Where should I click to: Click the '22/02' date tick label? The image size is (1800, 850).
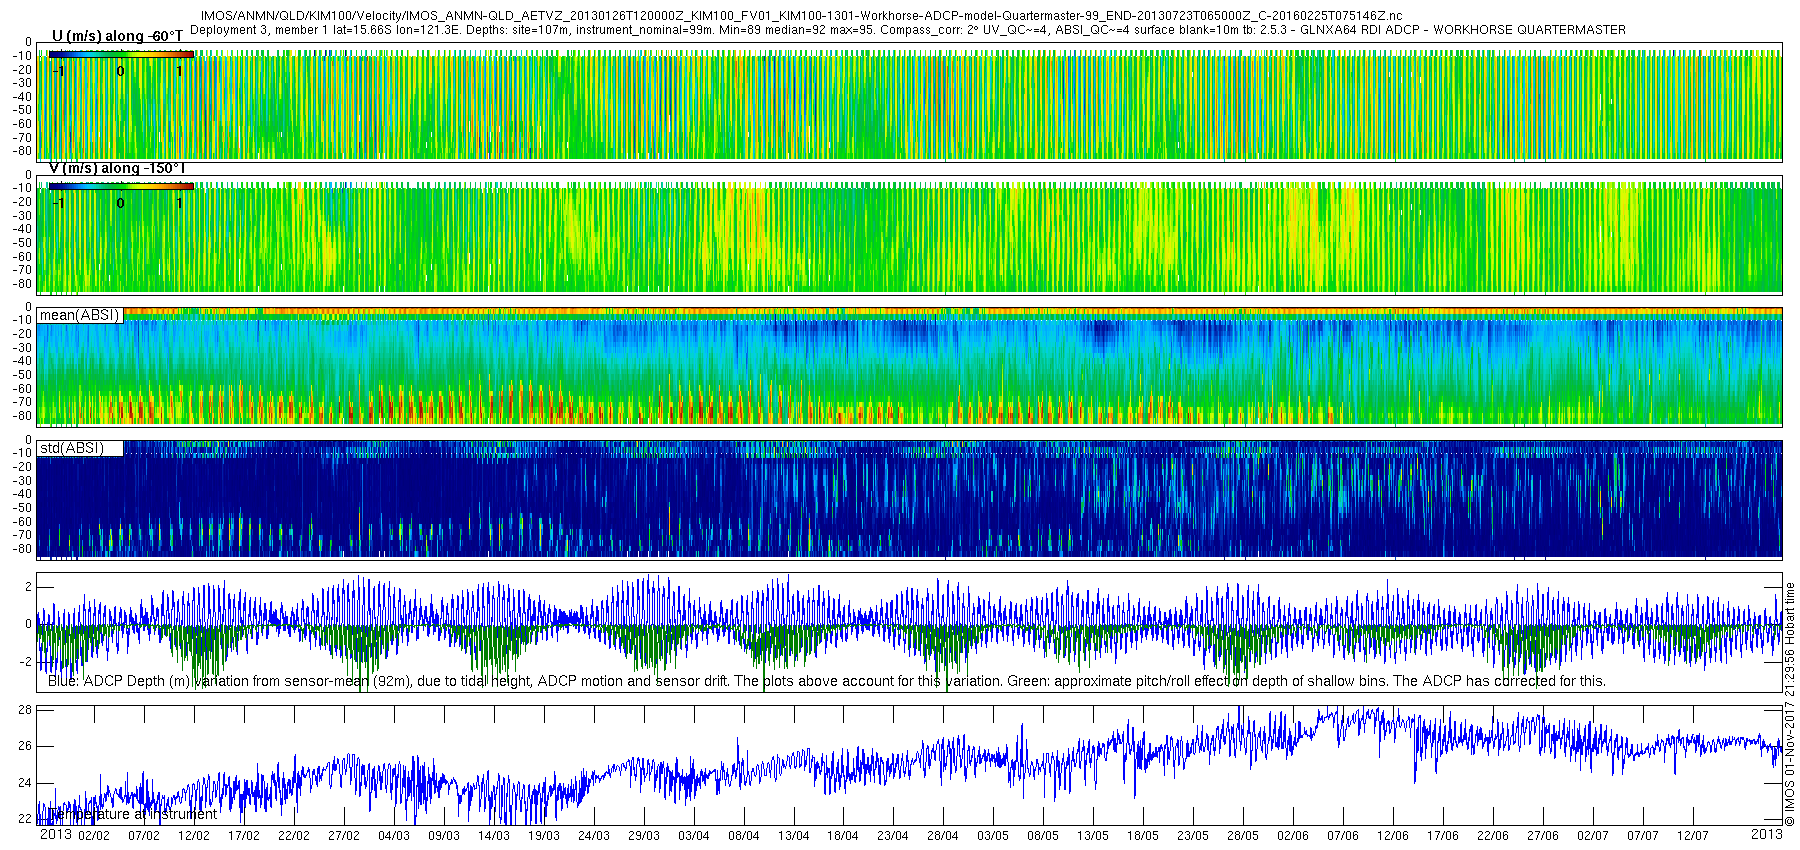(294, 836)
